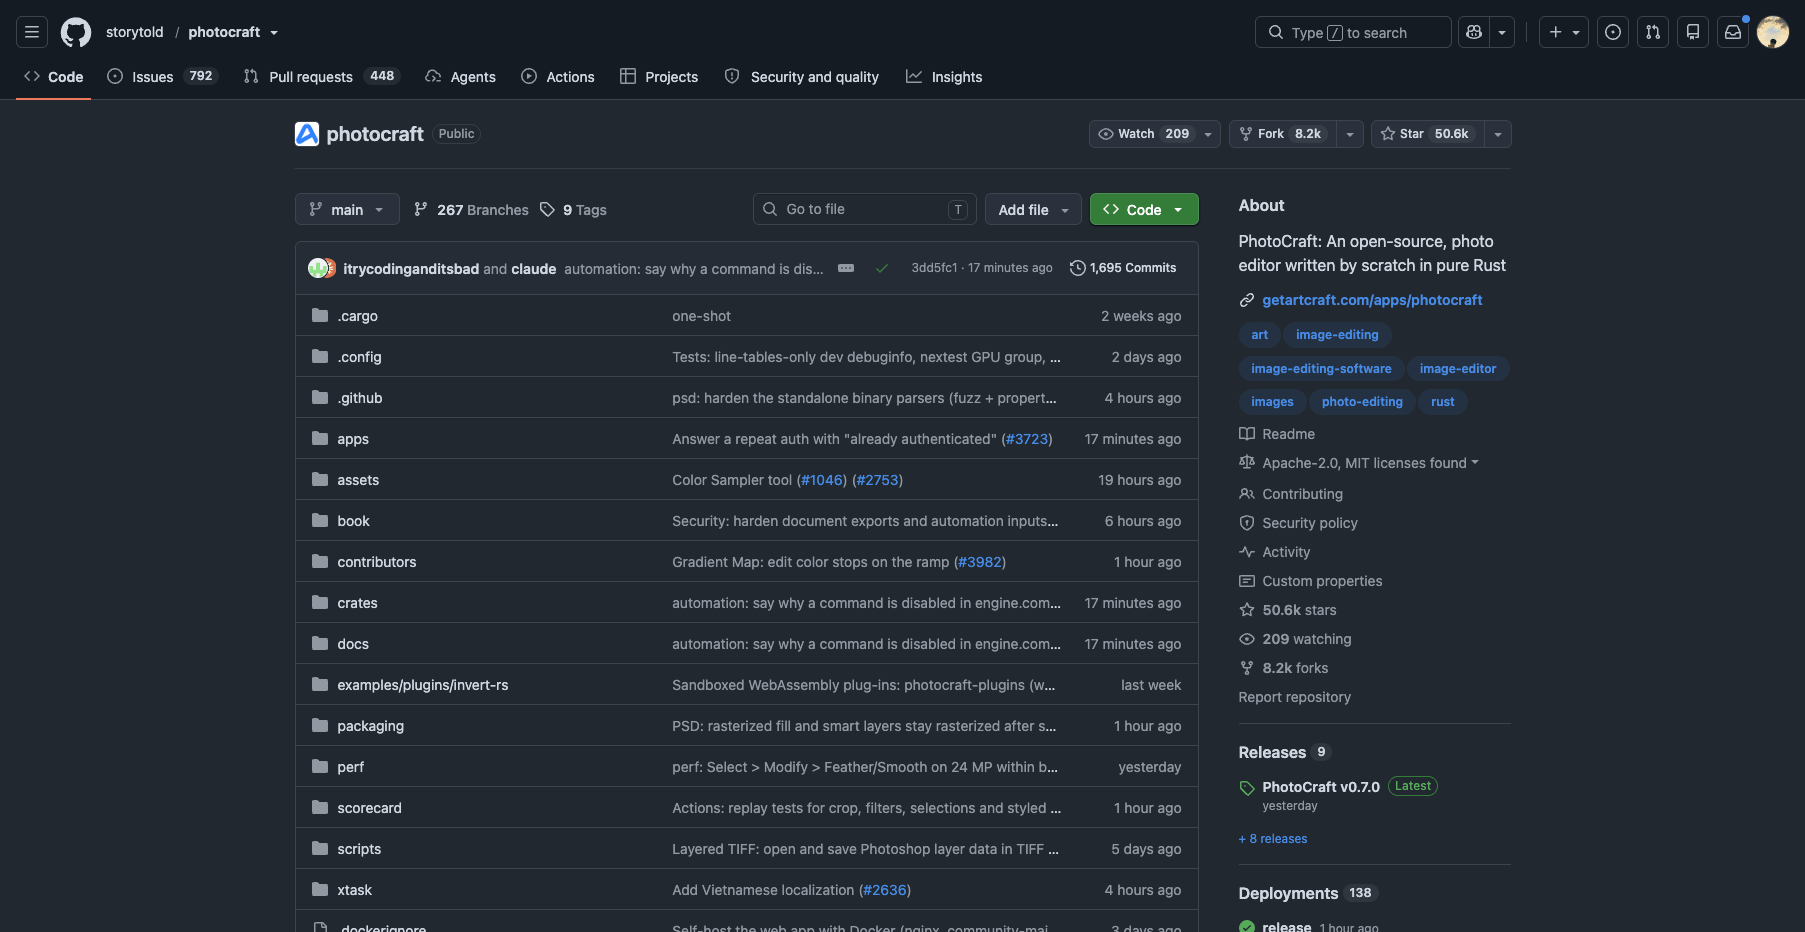Fork the photocraft repository

pyautogui.click(x=1282, y=134)
